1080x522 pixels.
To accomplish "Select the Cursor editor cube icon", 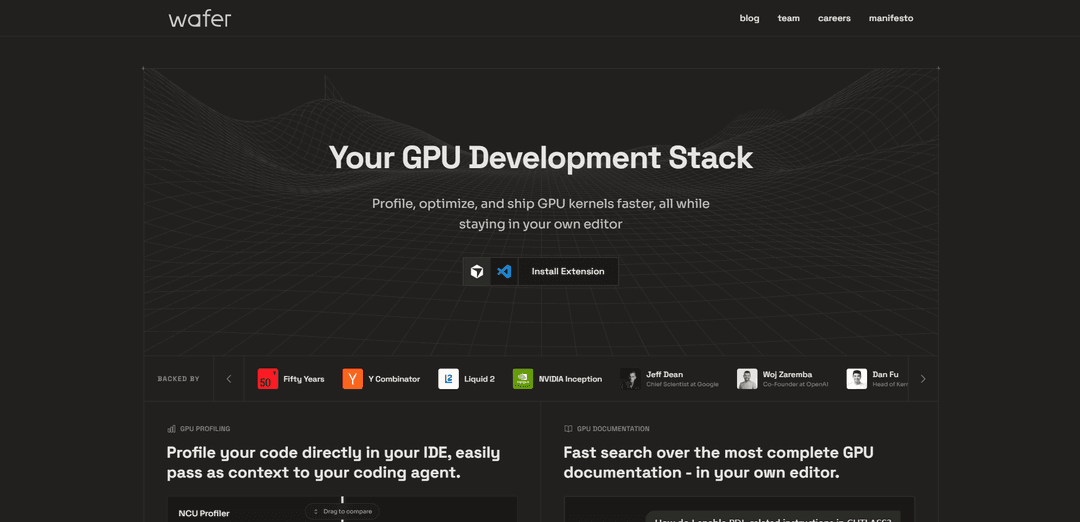I will tap(477, 271).
